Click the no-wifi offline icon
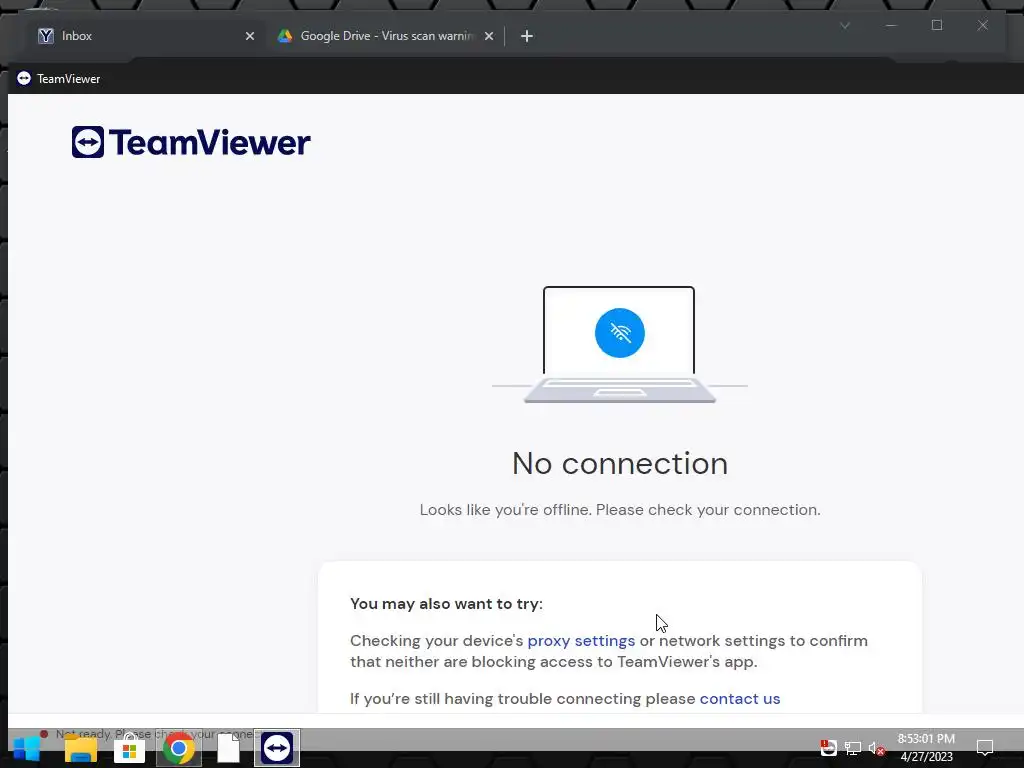The image size is (1024, 768). [x=620, y=333]
